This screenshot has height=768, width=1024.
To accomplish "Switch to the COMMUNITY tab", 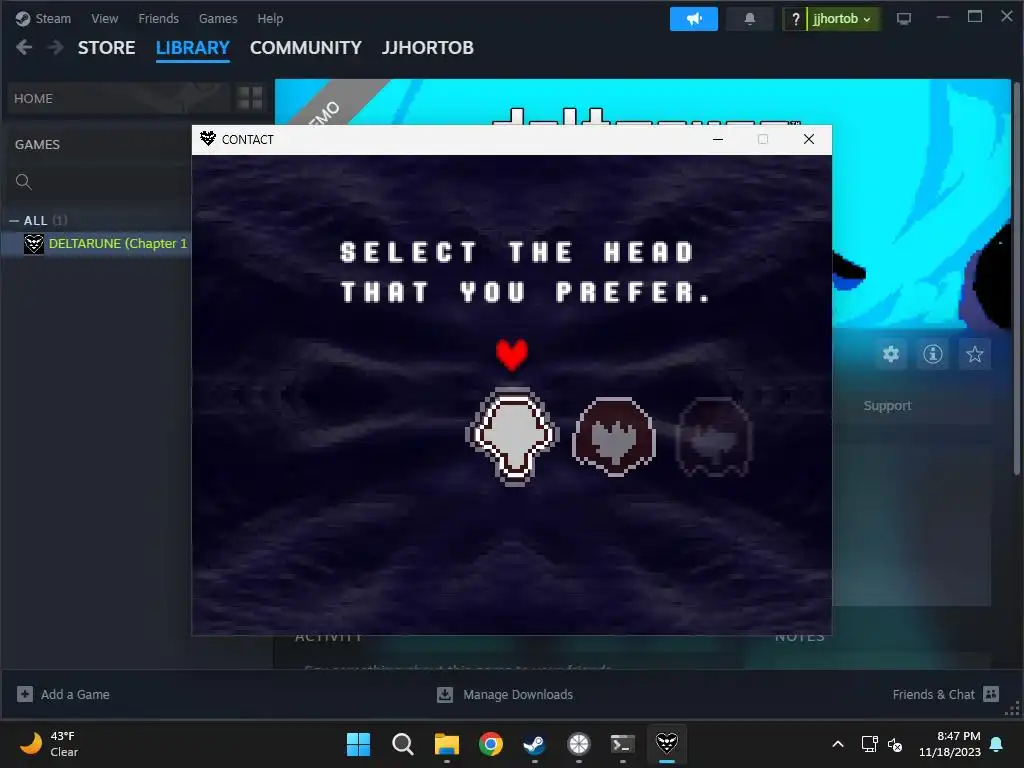I will tap(306, 48).
